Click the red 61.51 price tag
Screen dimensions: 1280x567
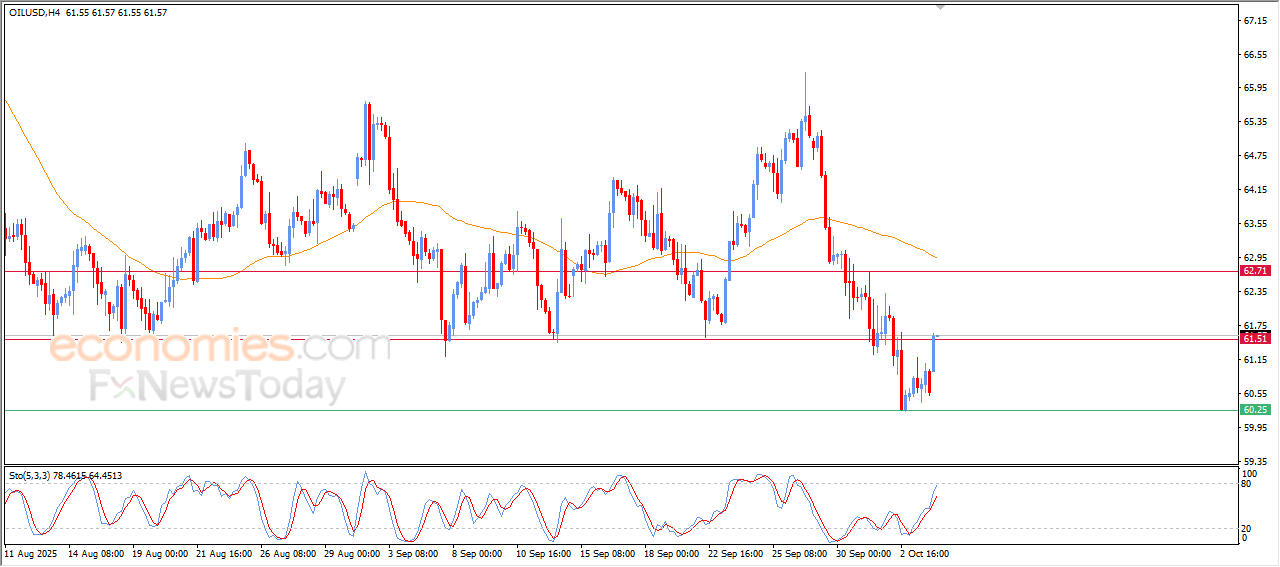(1254, 339)
